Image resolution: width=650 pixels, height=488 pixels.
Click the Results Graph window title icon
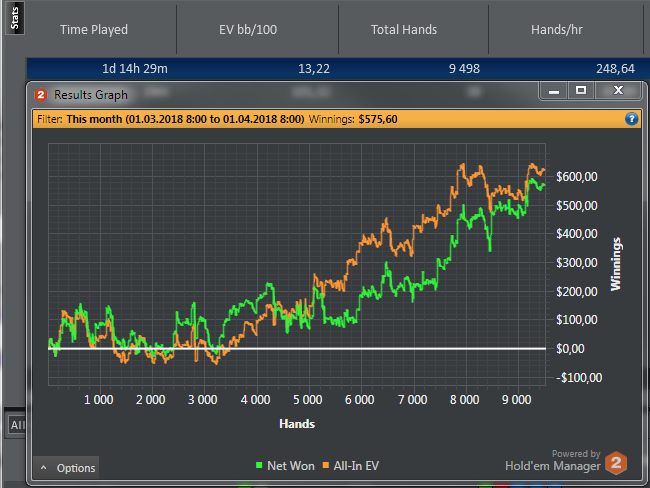point(41,95)
